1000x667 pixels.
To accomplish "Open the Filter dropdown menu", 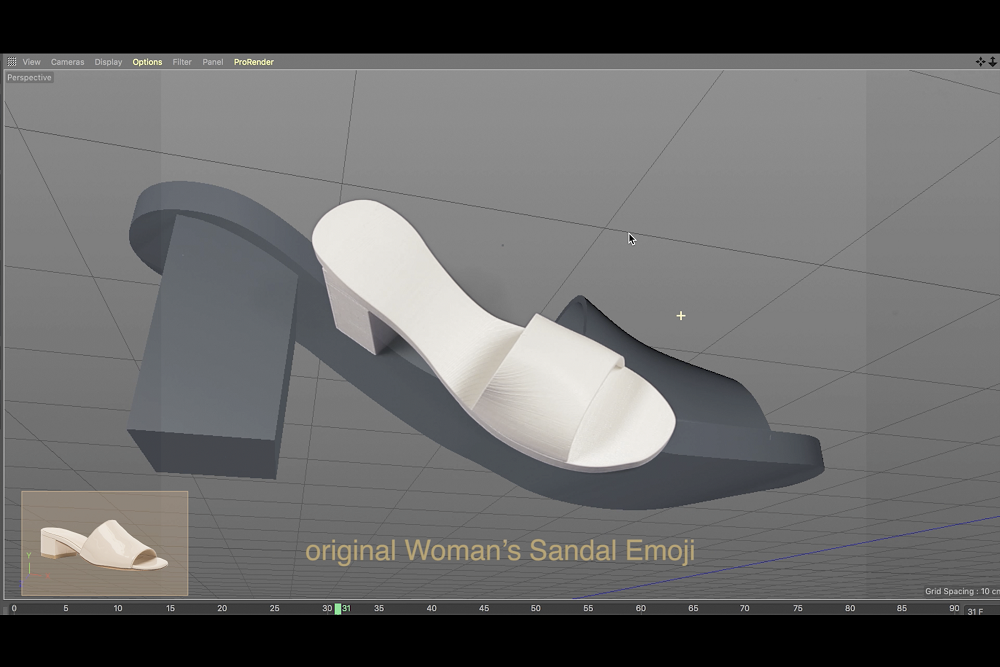I will coord(182,62).
